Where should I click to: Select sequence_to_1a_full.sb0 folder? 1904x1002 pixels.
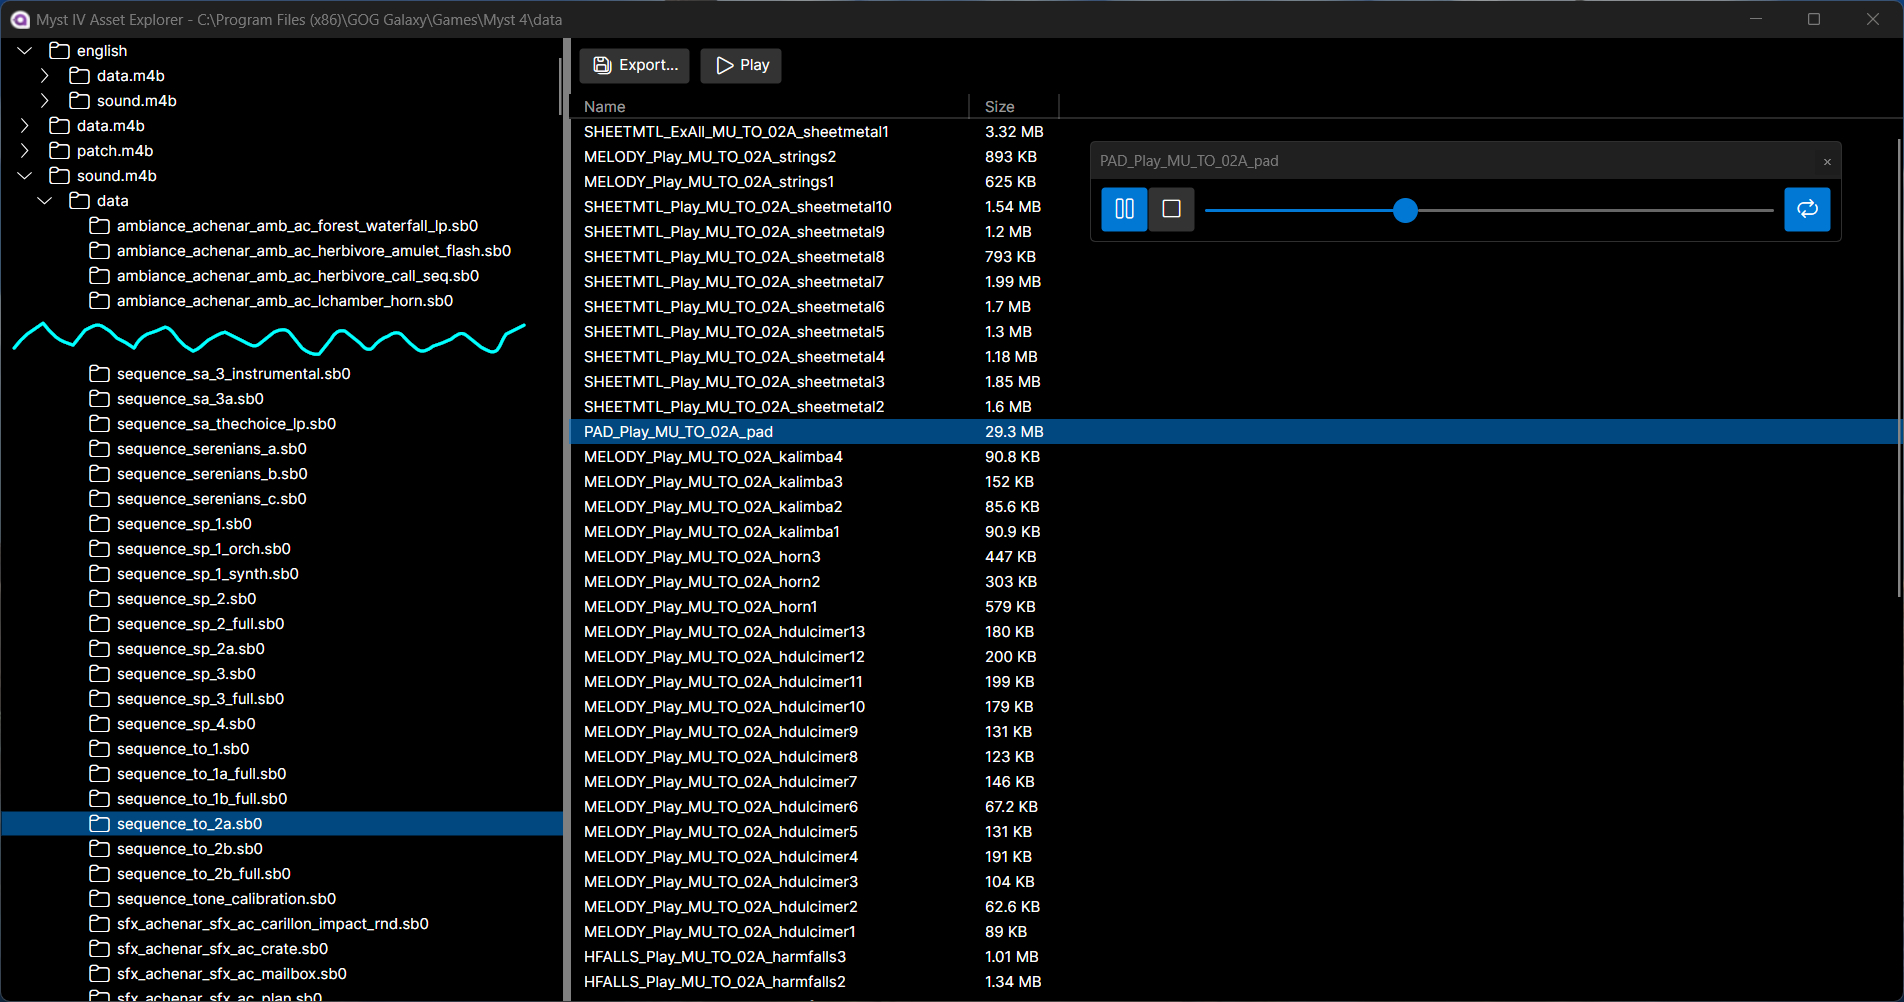[x=201, y=773]
